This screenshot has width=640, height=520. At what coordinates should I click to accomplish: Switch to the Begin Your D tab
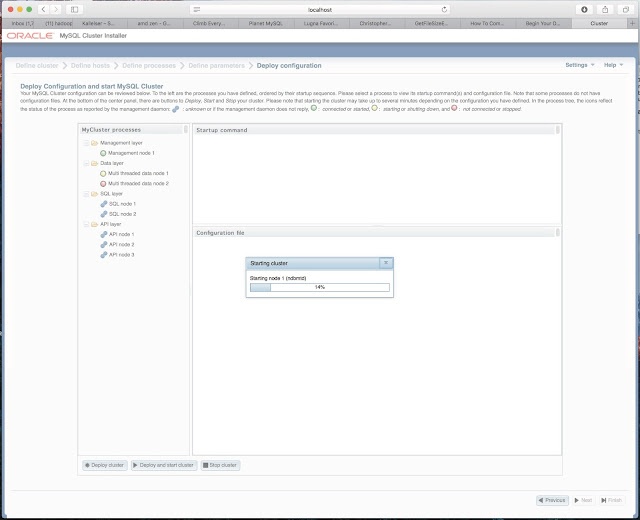[542, 23]
